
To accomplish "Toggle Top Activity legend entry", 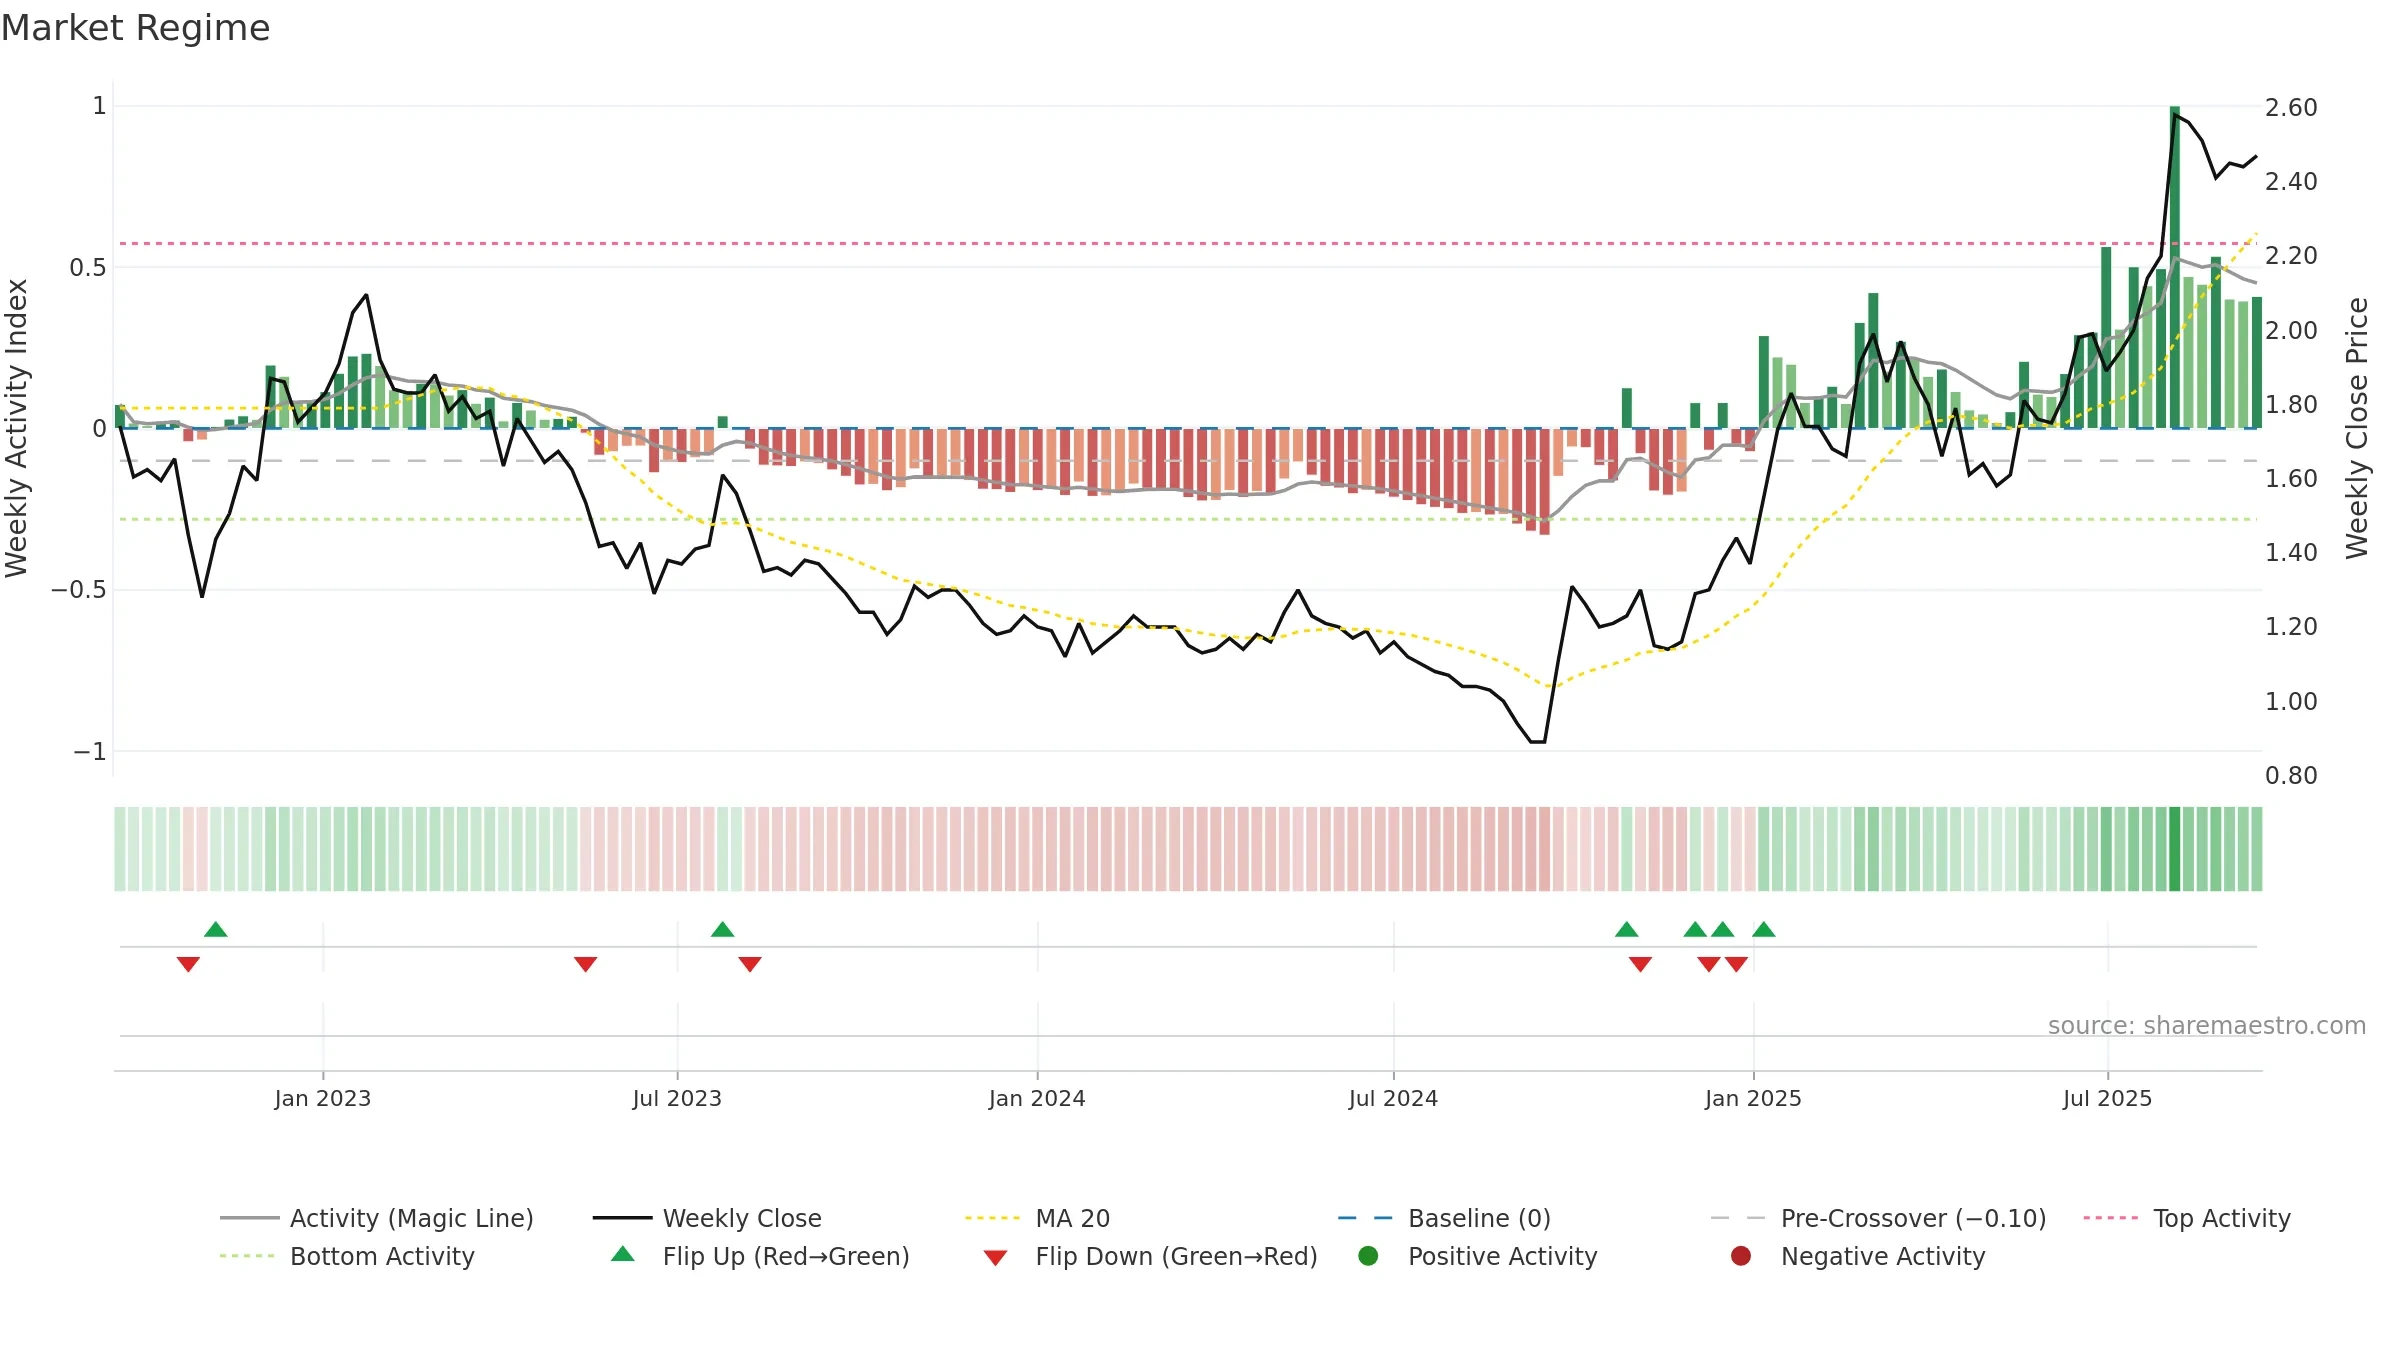I will click(x=2186, y=1218).
